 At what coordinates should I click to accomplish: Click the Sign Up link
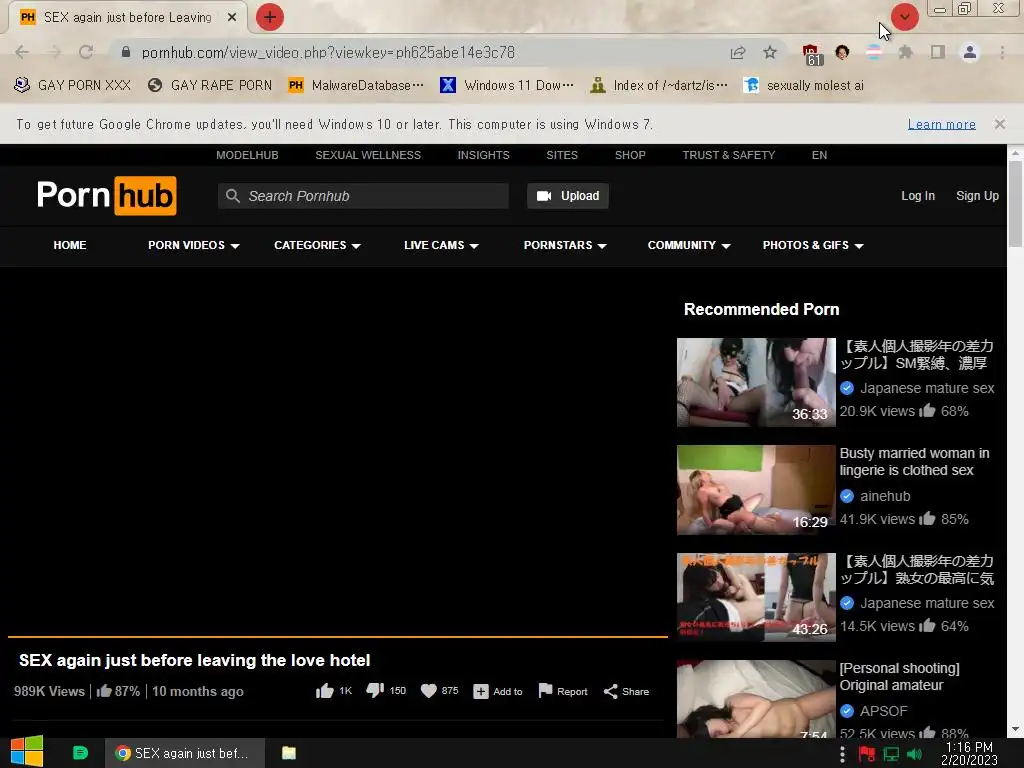coord(977,196)
